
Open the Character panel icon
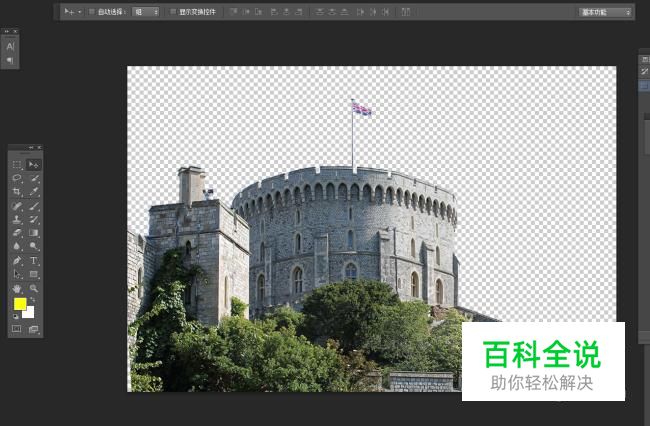pos(10,46)
